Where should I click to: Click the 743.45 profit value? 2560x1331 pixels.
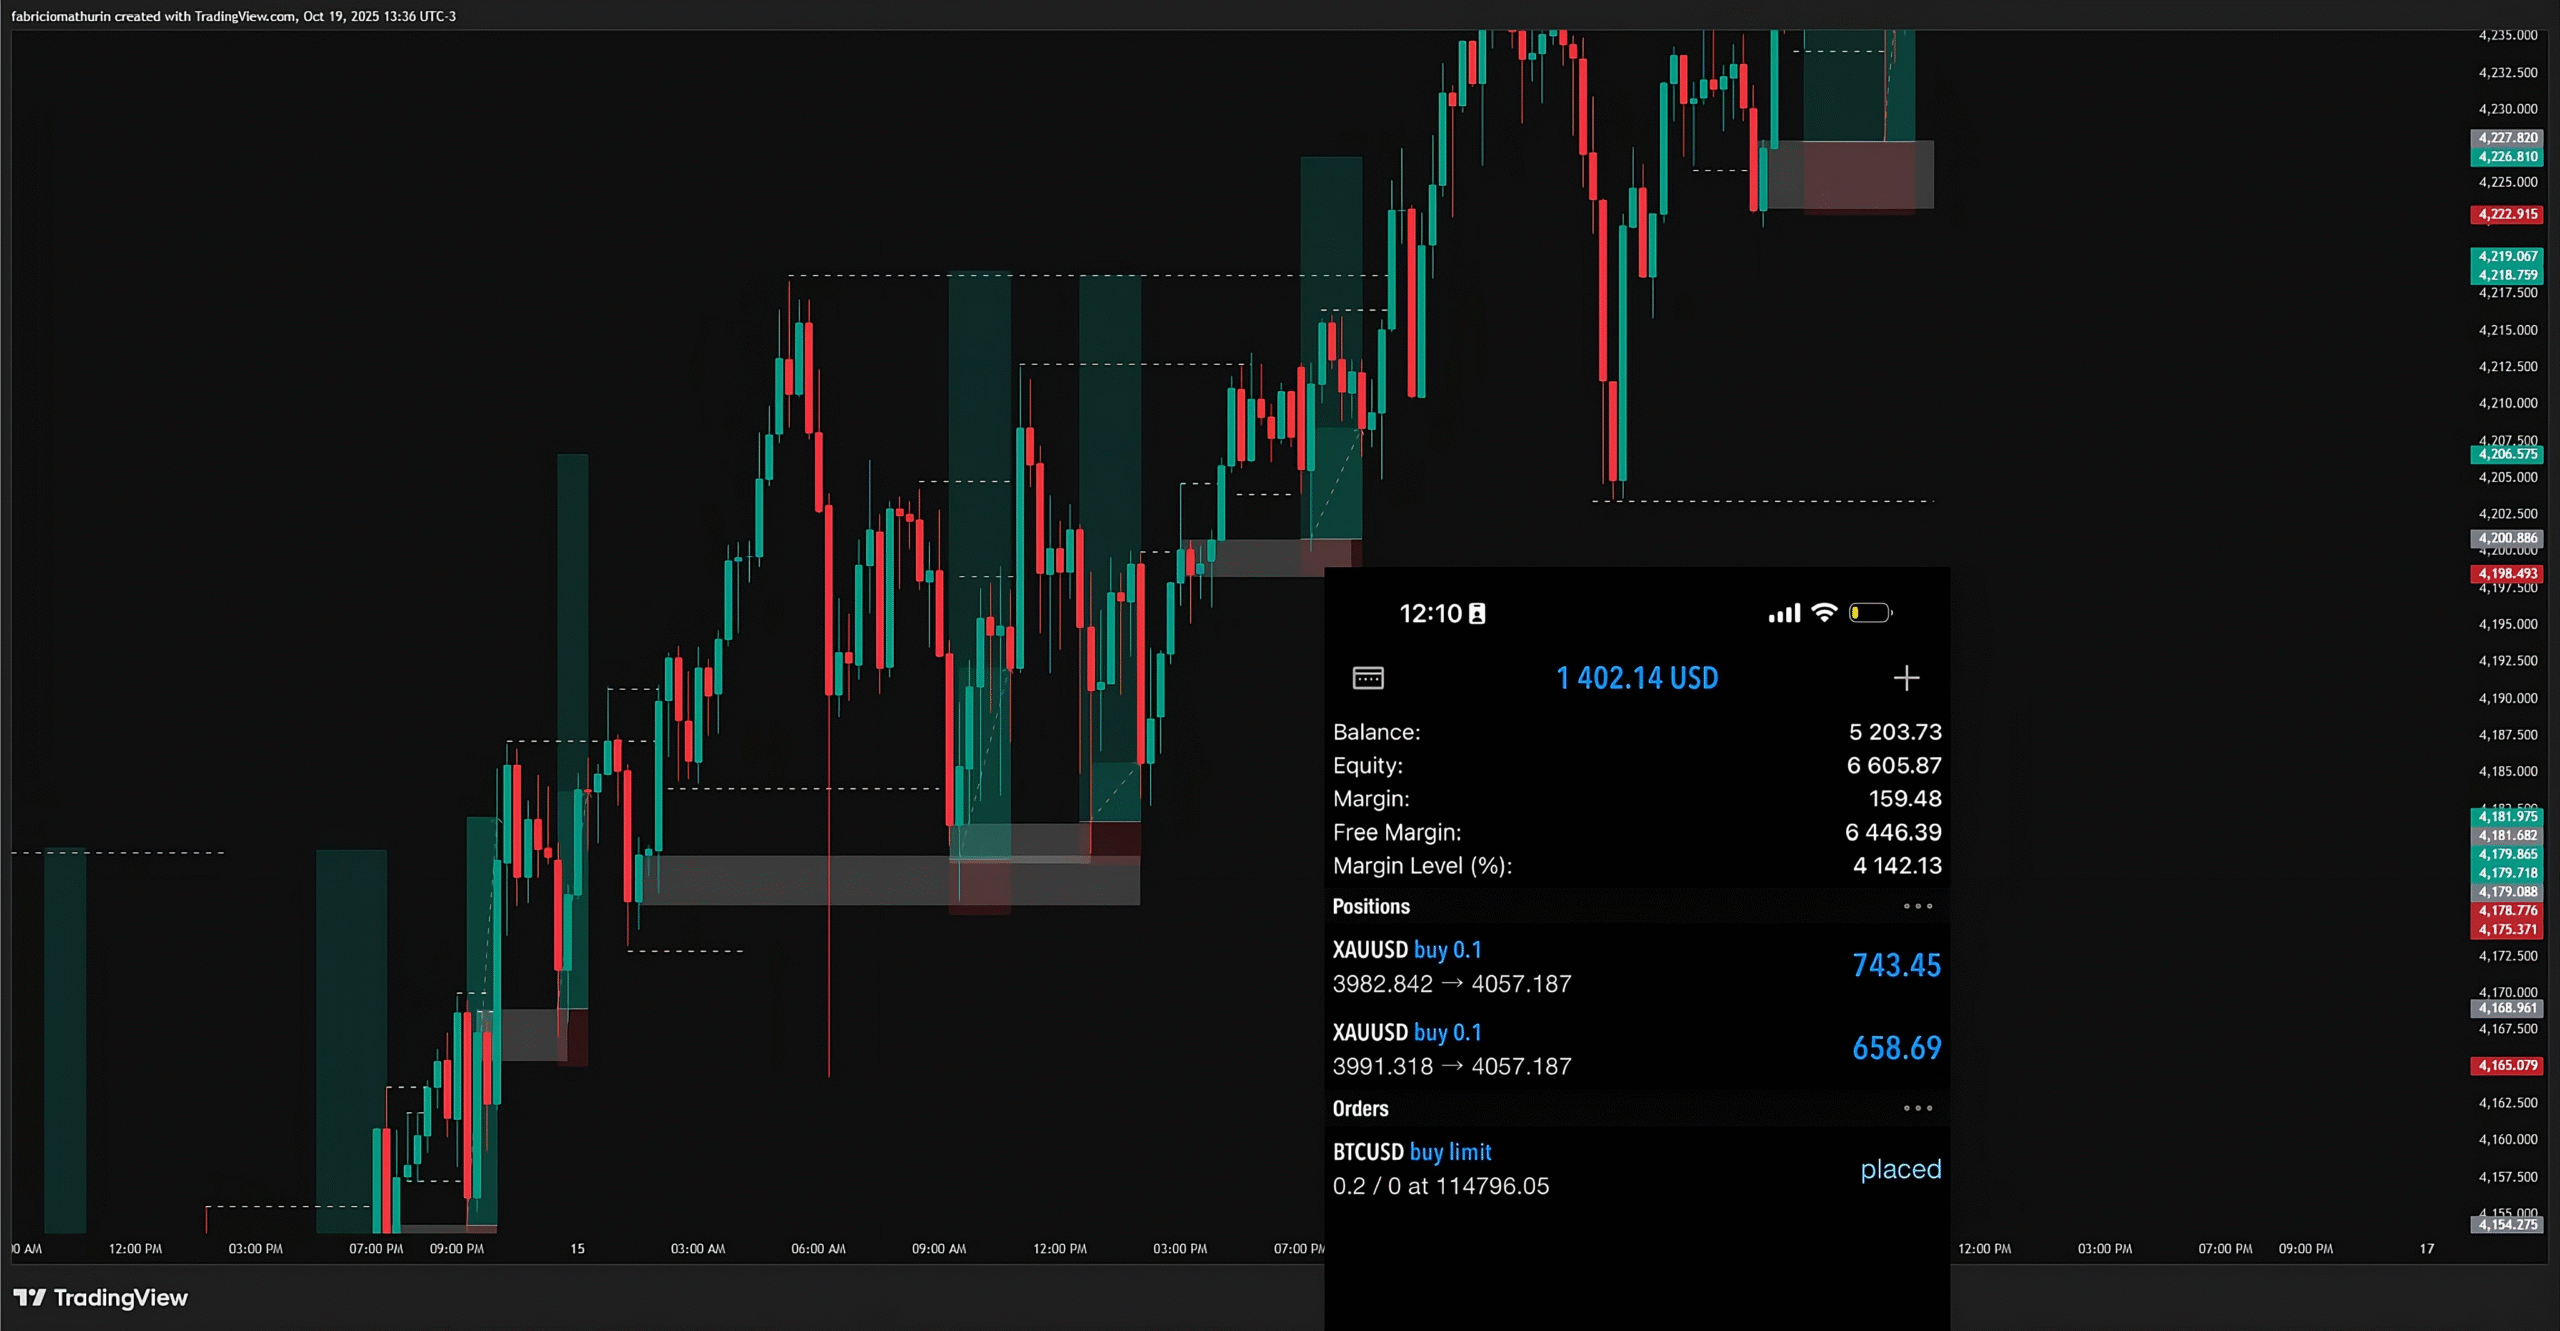[1896, 965]
